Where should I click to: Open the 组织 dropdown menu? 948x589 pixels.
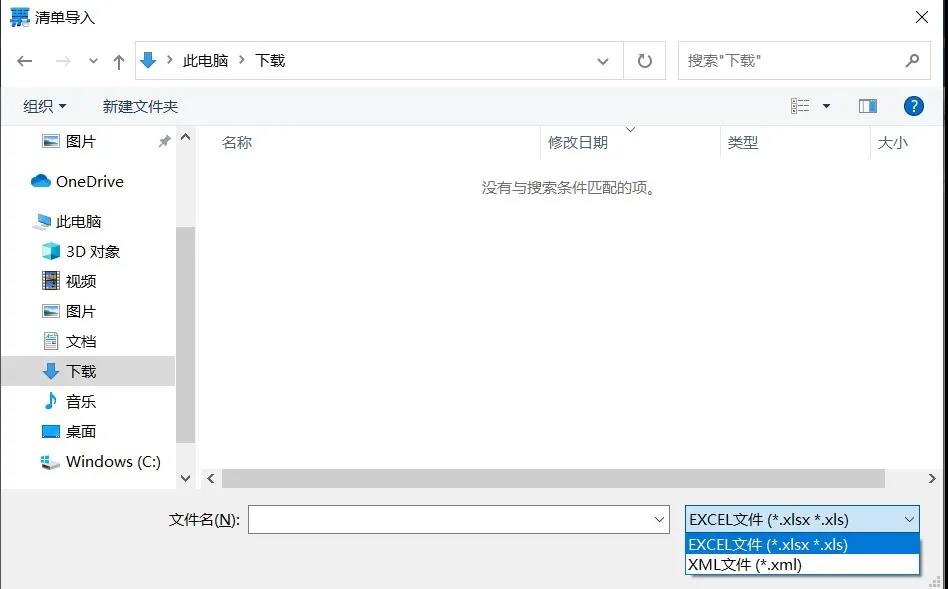pyautogui.click(x=44, y=106)
